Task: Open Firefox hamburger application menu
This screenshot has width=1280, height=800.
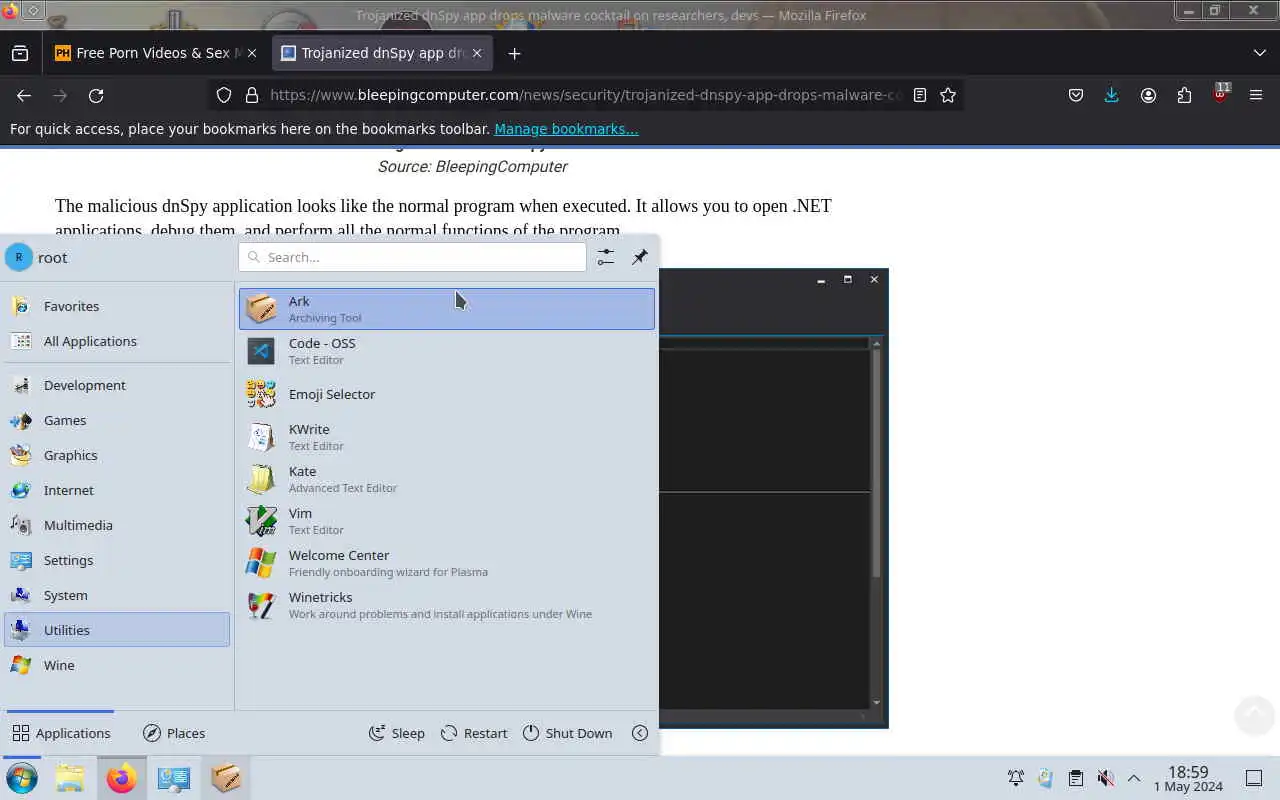Action: click(x=1256, y=95)
